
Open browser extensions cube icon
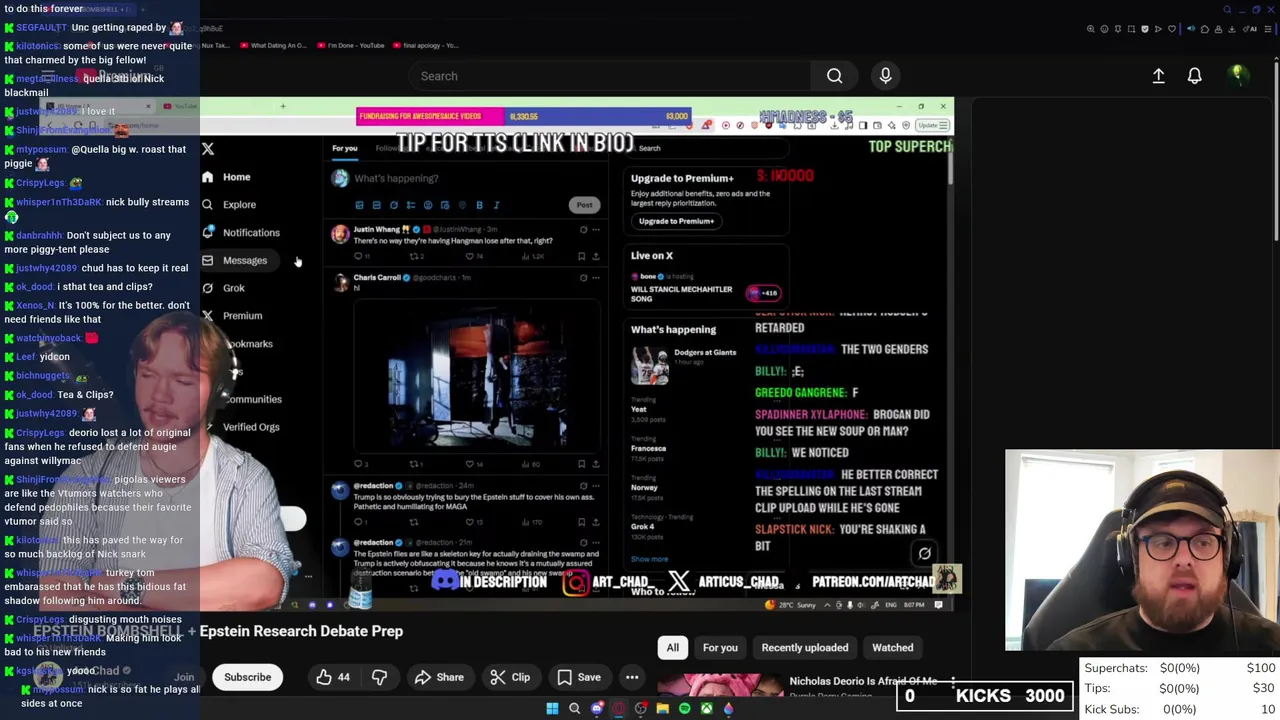1205,29
